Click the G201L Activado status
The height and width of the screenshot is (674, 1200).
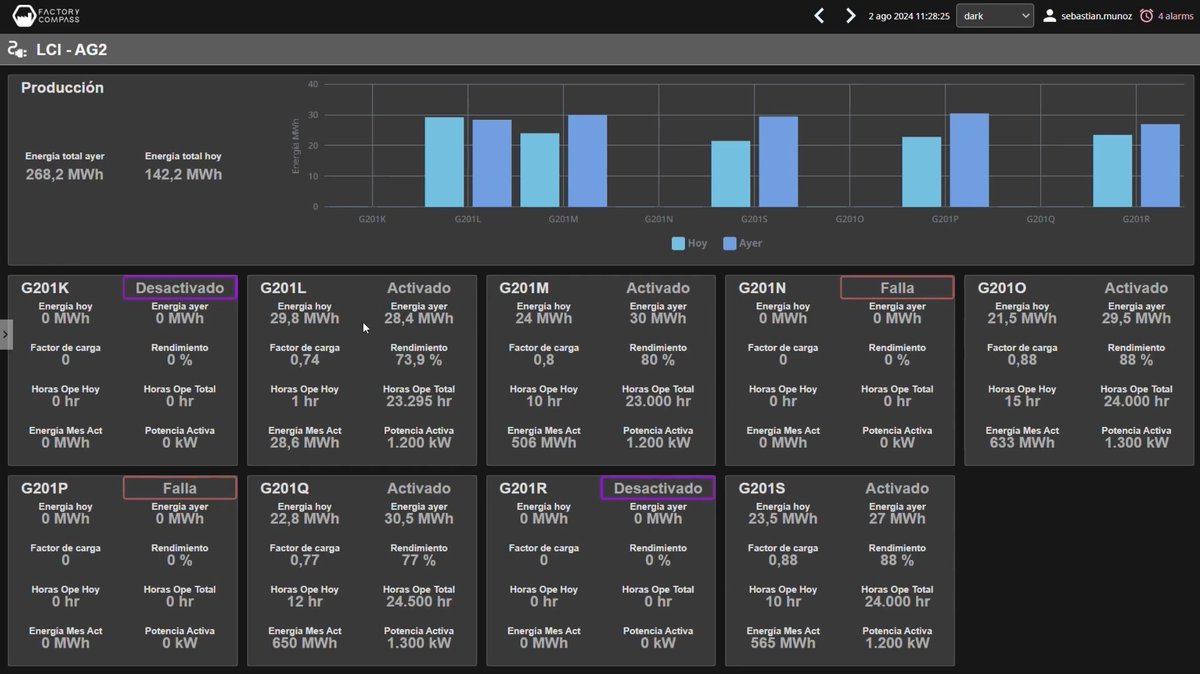(419, 288)
